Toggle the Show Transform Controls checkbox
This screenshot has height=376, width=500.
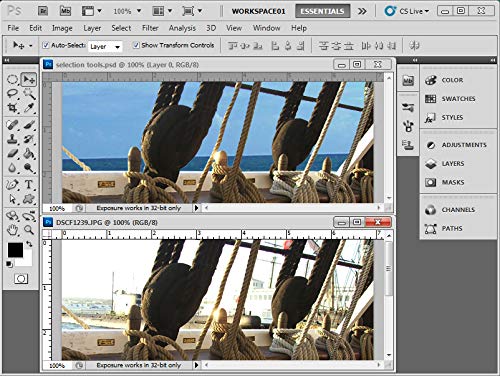[136, 45]
